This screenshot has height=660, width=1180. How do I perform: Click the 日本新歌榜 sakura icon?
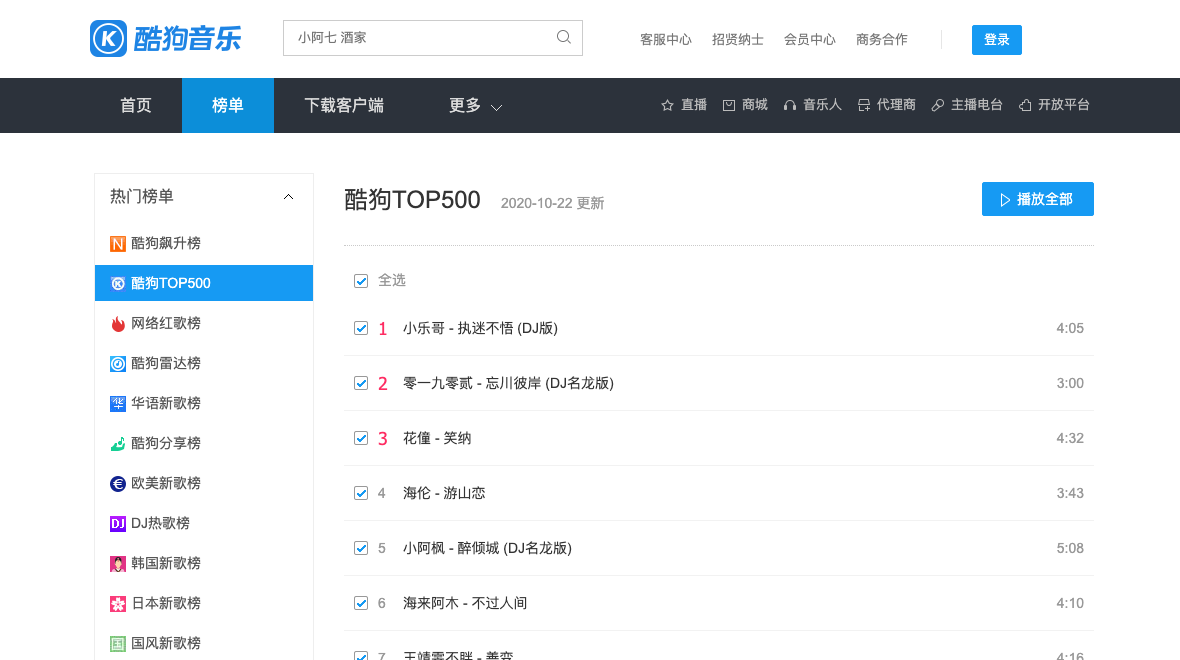pyautogui.click(x=117, y=604)
